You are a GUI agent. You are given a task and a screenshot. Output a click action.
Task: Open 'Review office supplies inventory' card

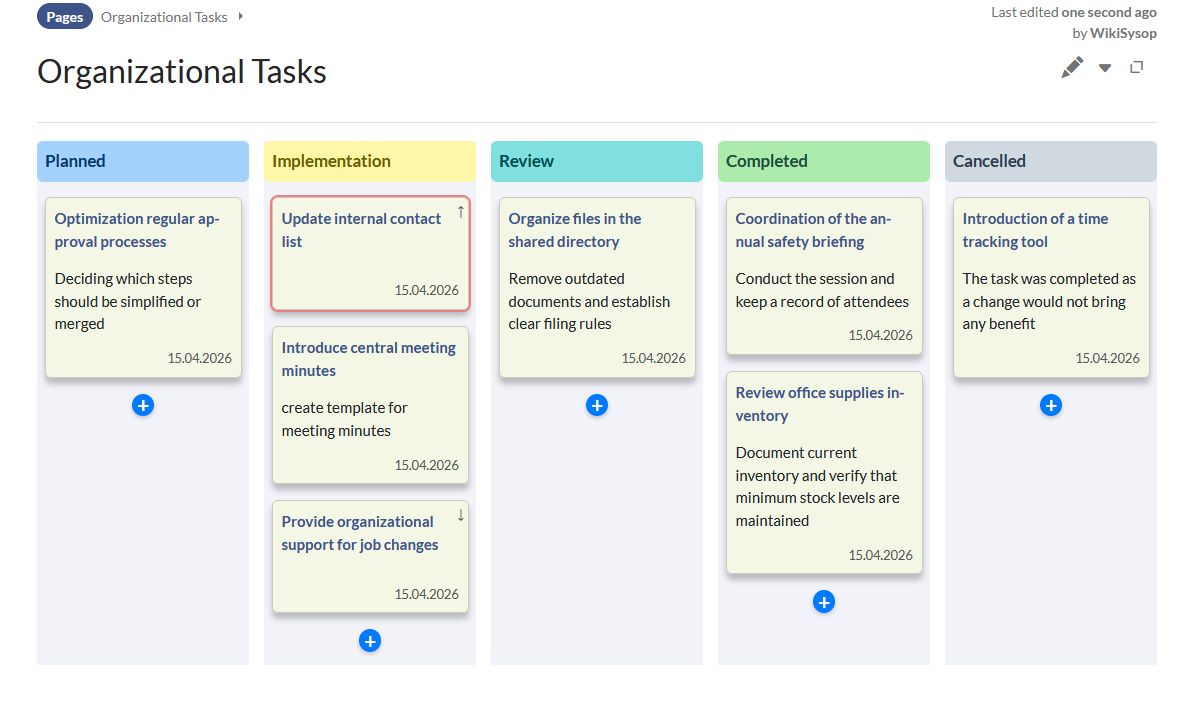tap(819, 404)
